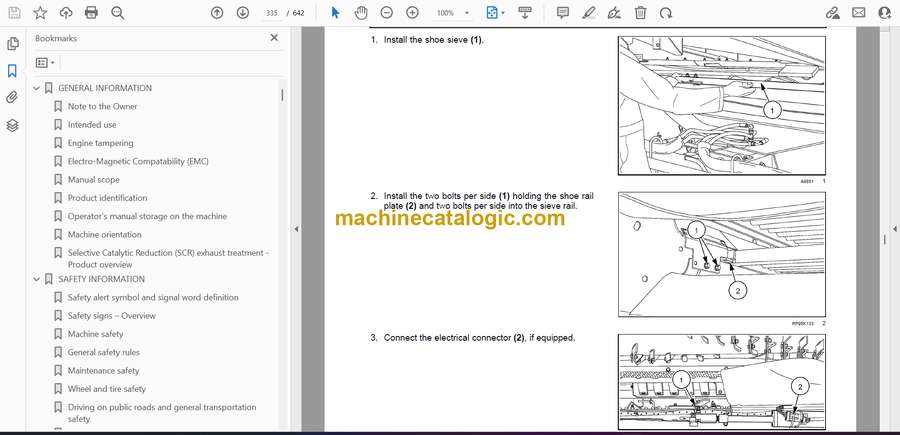Zoom out with the minus icon

[x=387, y=13]
